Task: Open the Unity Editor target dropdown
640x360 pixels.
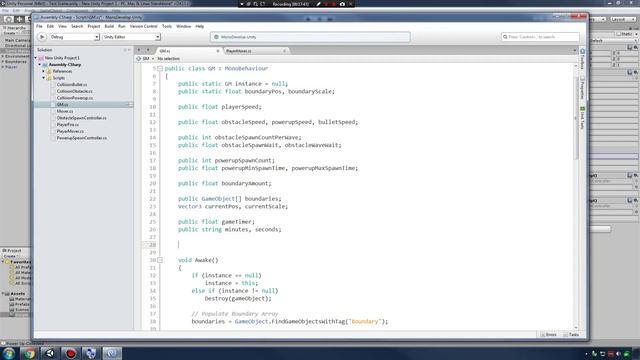Action: pos(131,37)
